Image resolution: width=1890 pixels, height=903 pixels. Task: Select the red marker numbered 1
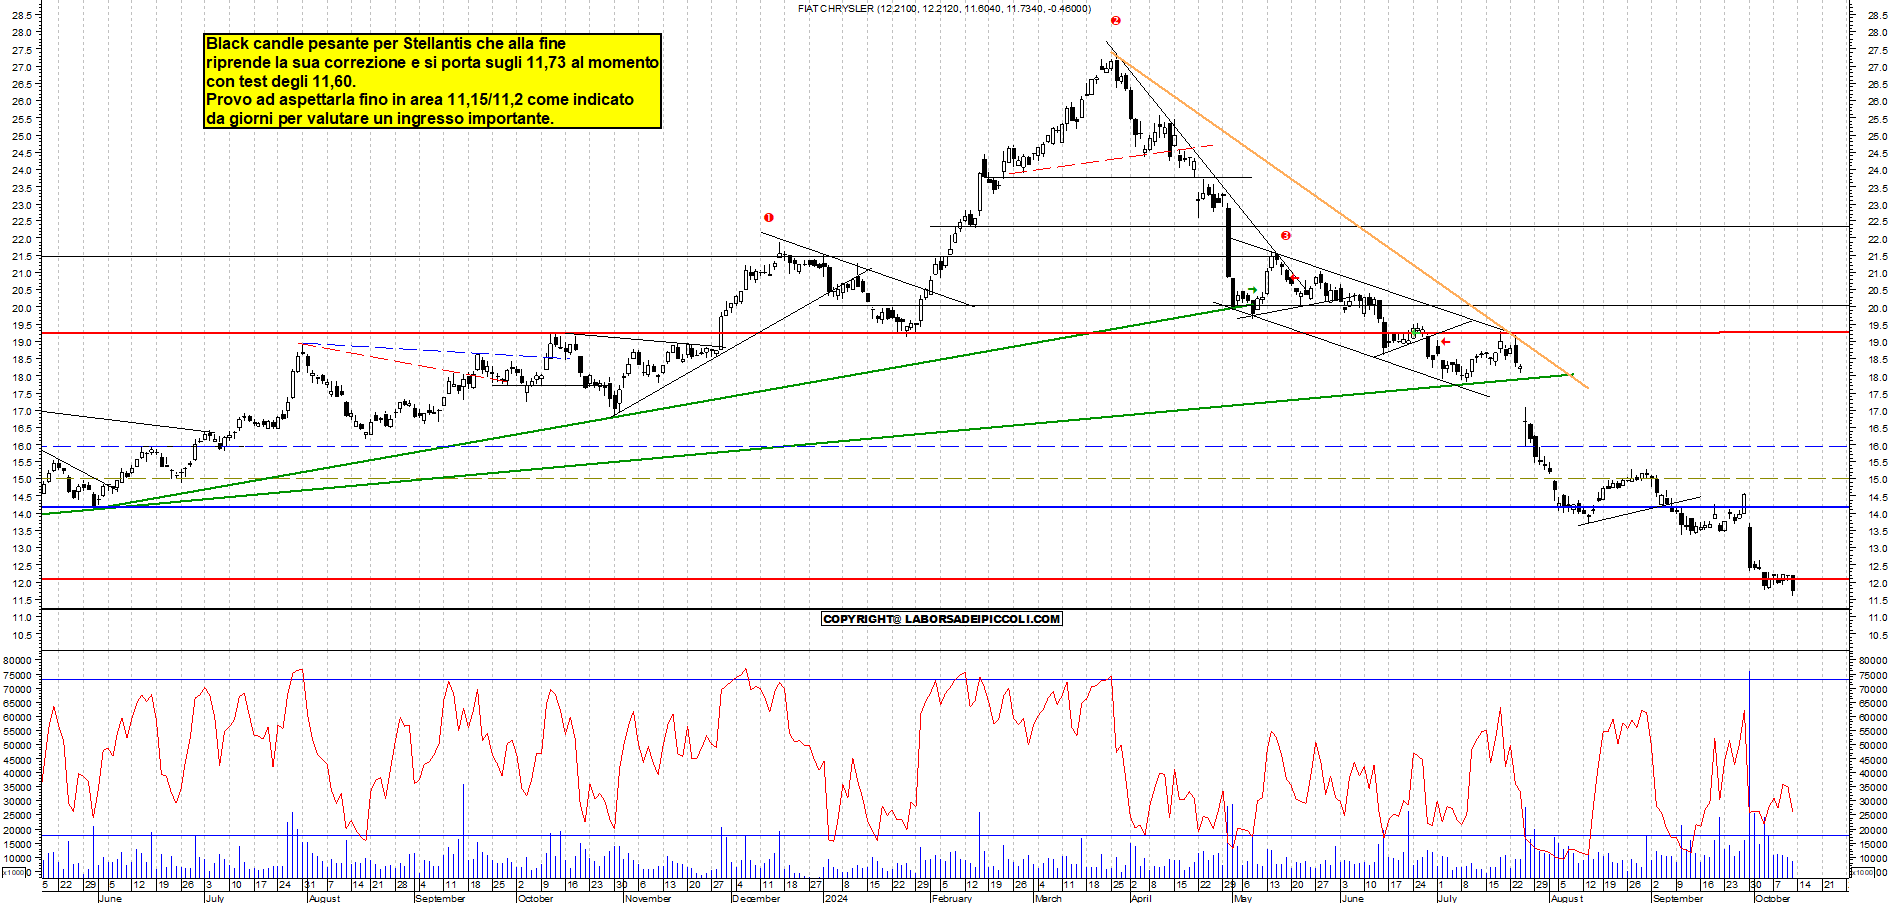pyautogui.click(x=768, y=217)
